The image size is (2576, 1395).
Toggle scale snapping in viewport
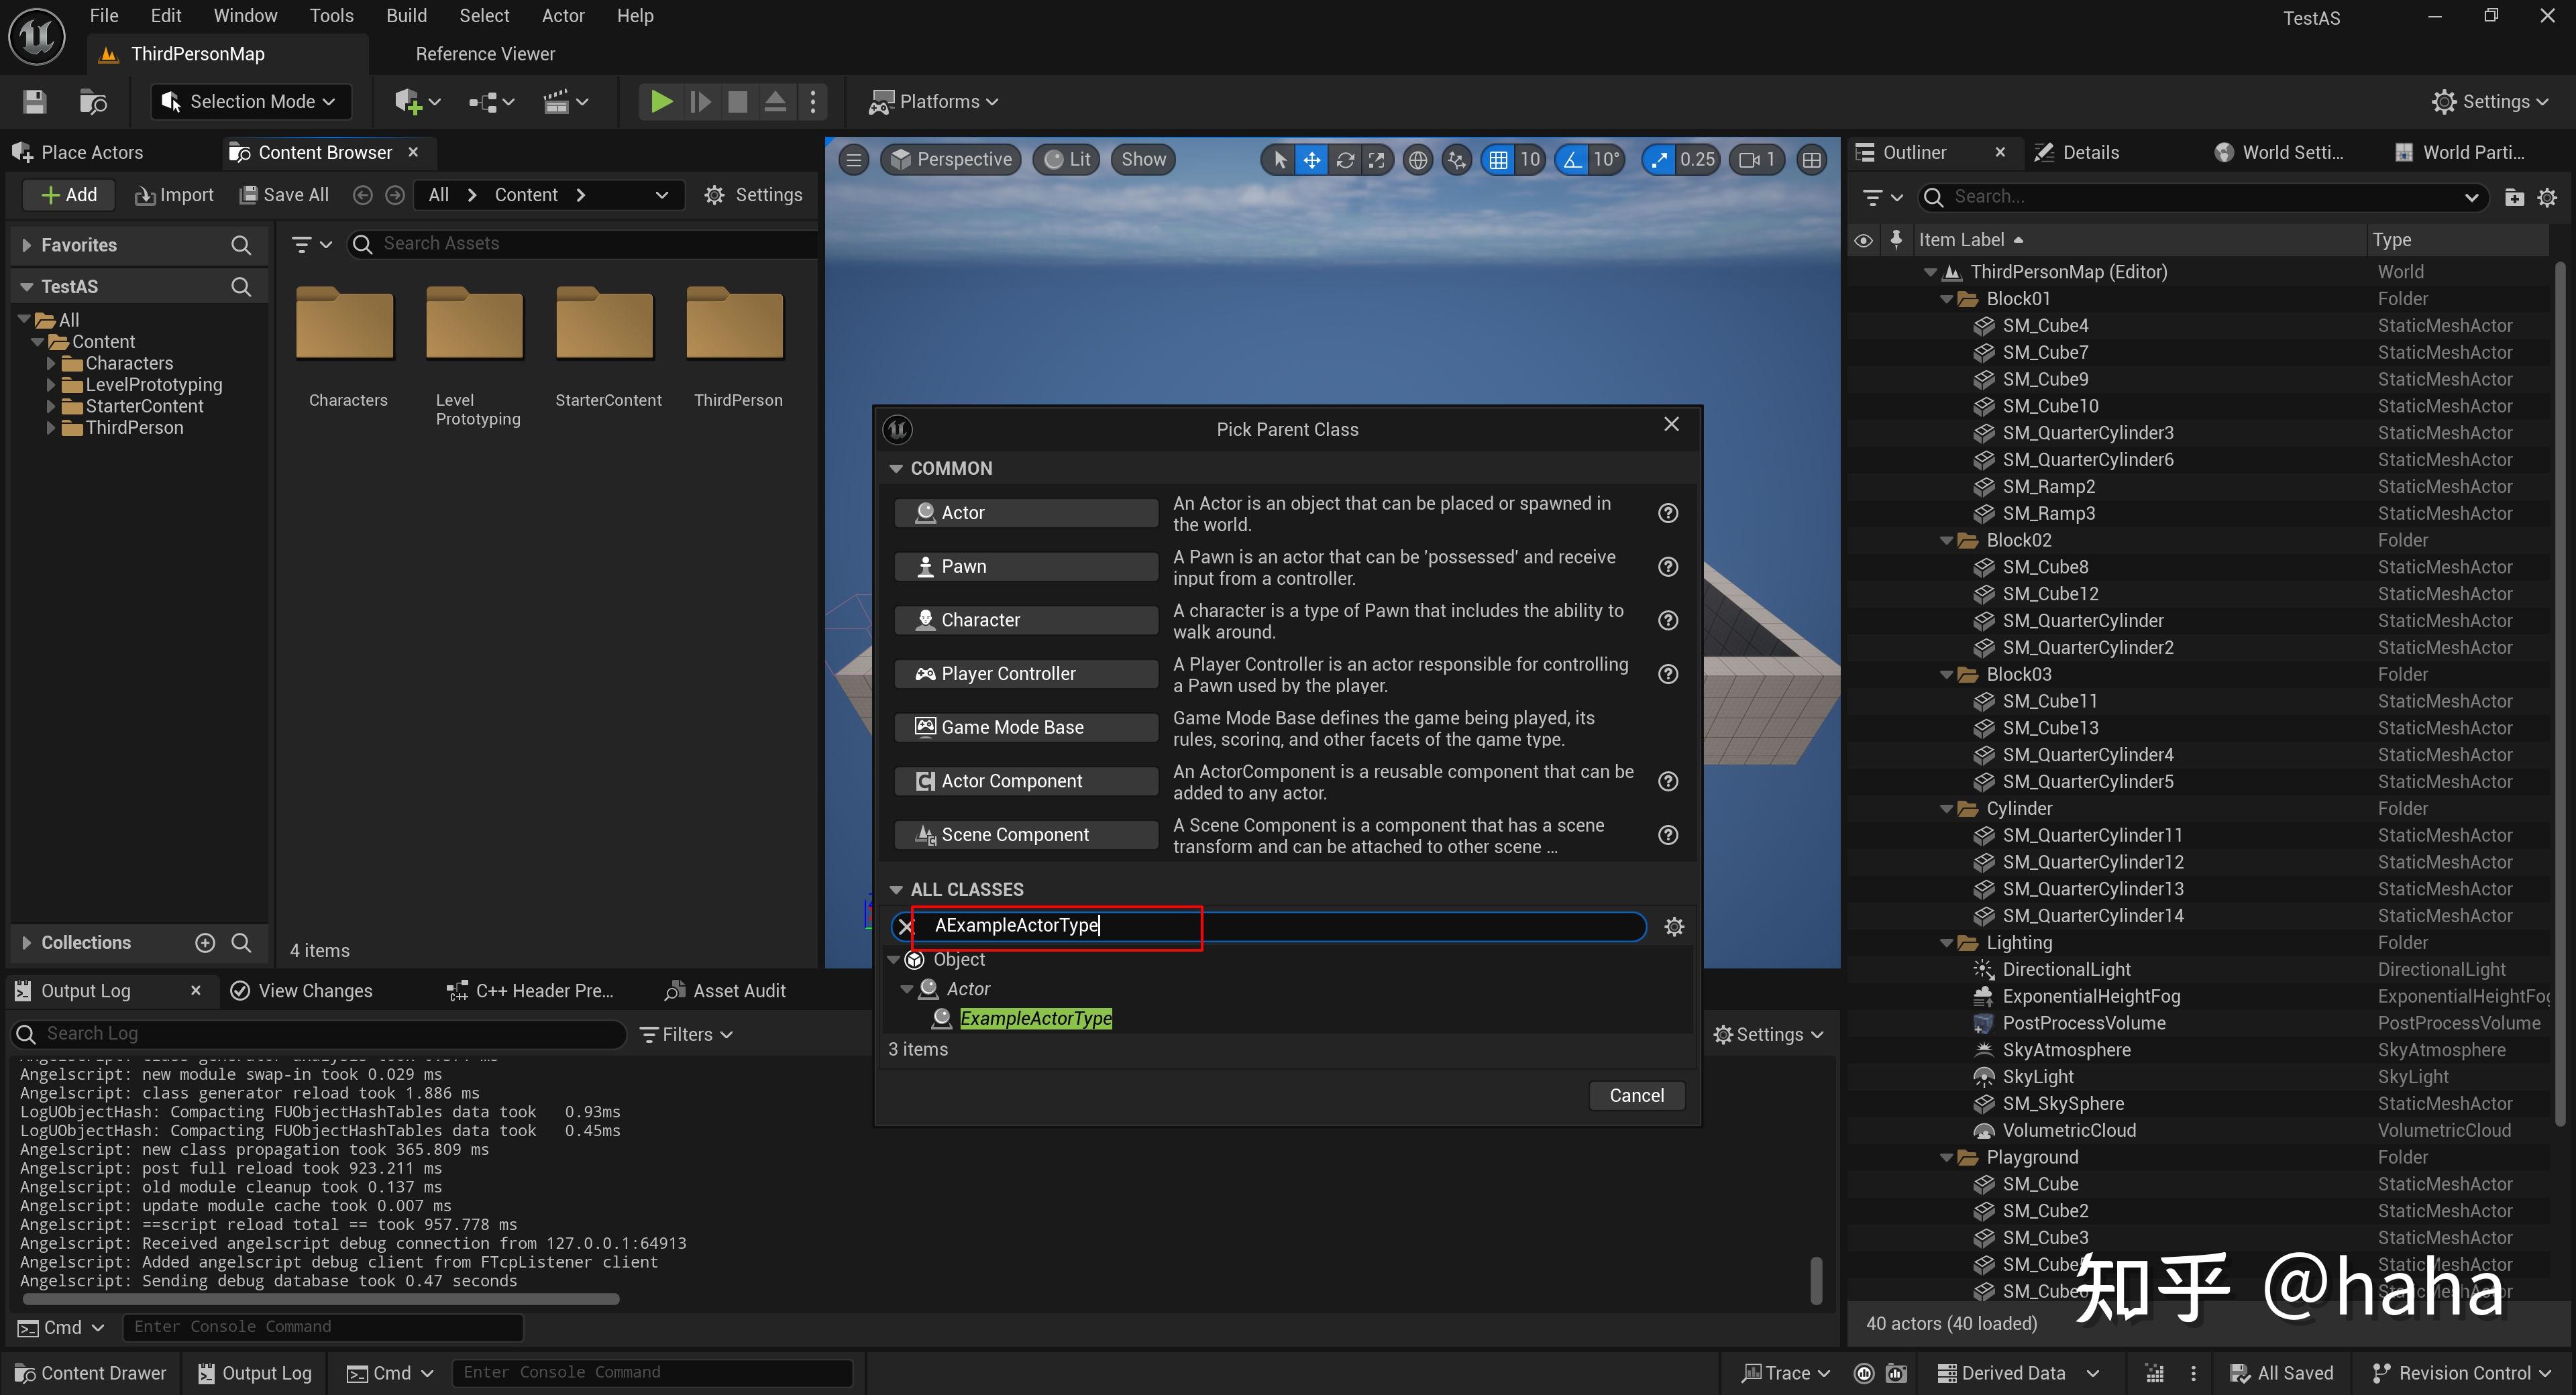(1660, 160)
